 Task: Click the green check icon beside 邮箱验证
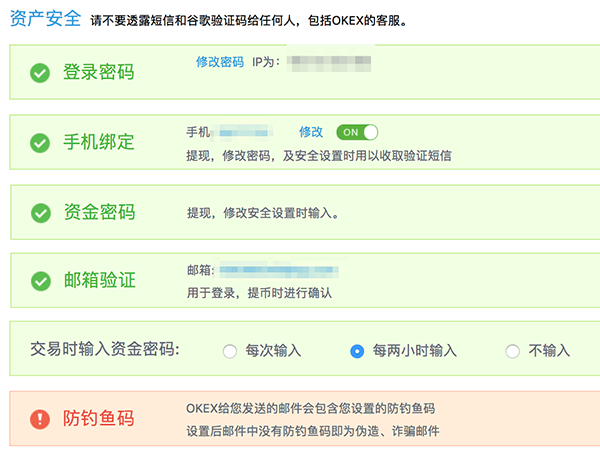[41, 281]
